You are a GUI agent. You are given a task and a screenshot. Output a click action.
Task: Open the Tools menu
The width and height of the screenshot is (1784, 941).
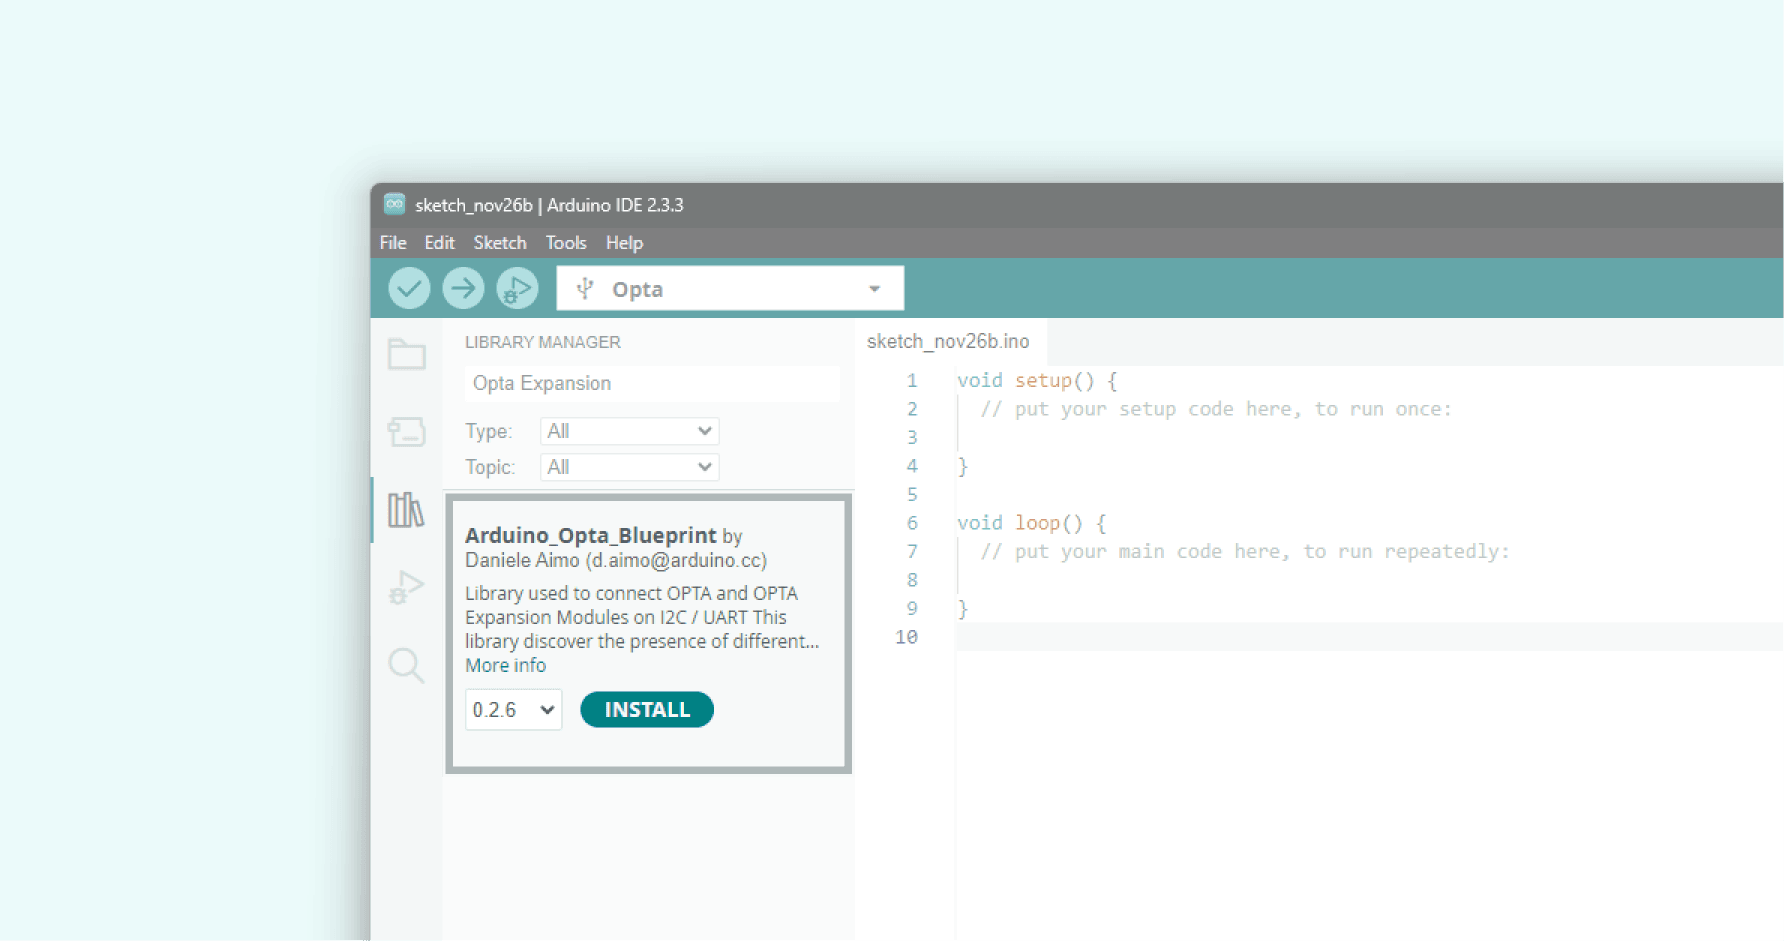tap(566, 243)
